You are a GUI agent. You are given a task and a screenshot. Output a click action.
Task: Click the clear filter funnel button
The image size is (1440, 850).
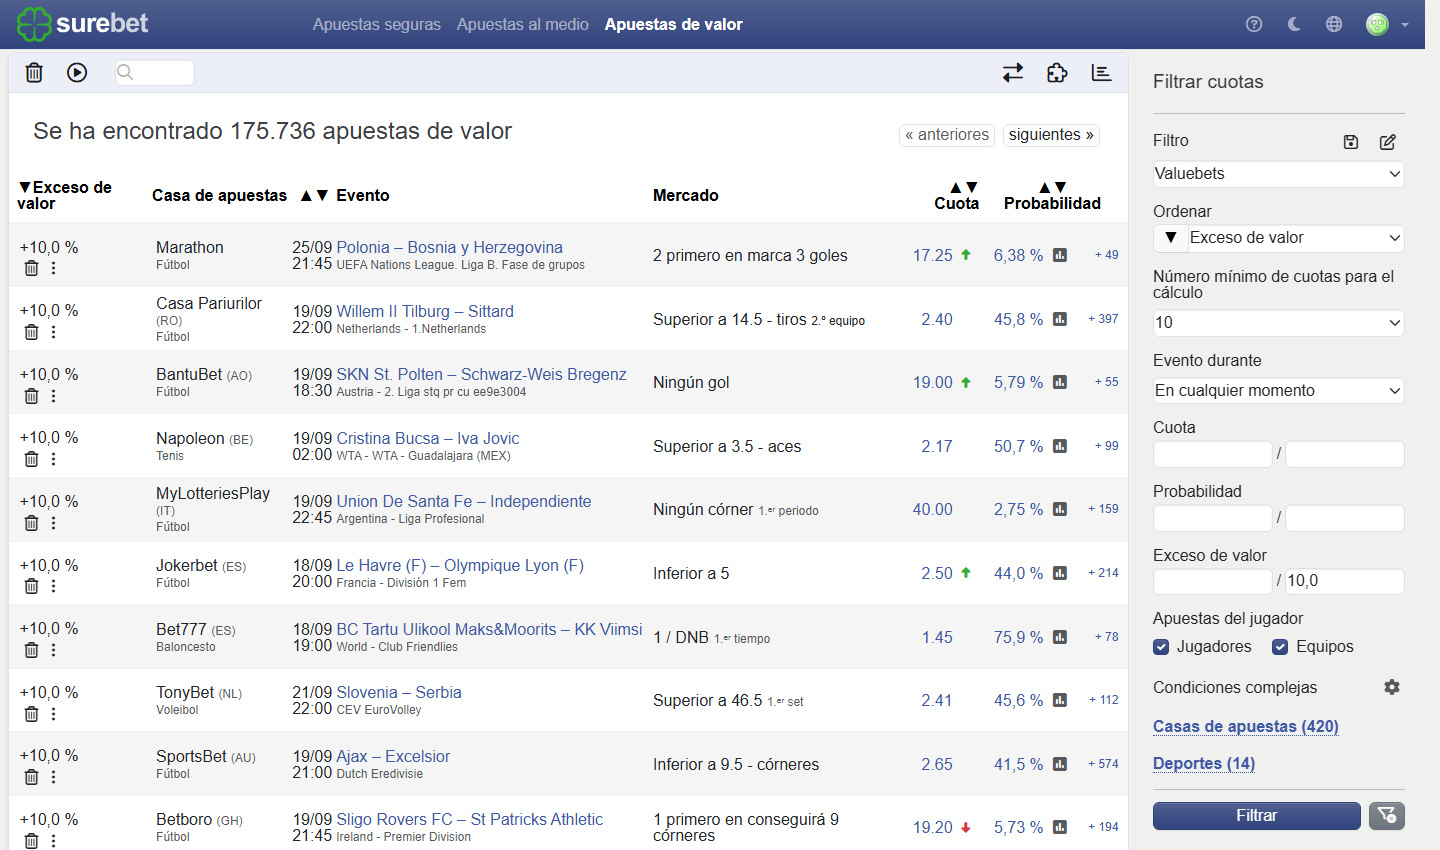1387,816
